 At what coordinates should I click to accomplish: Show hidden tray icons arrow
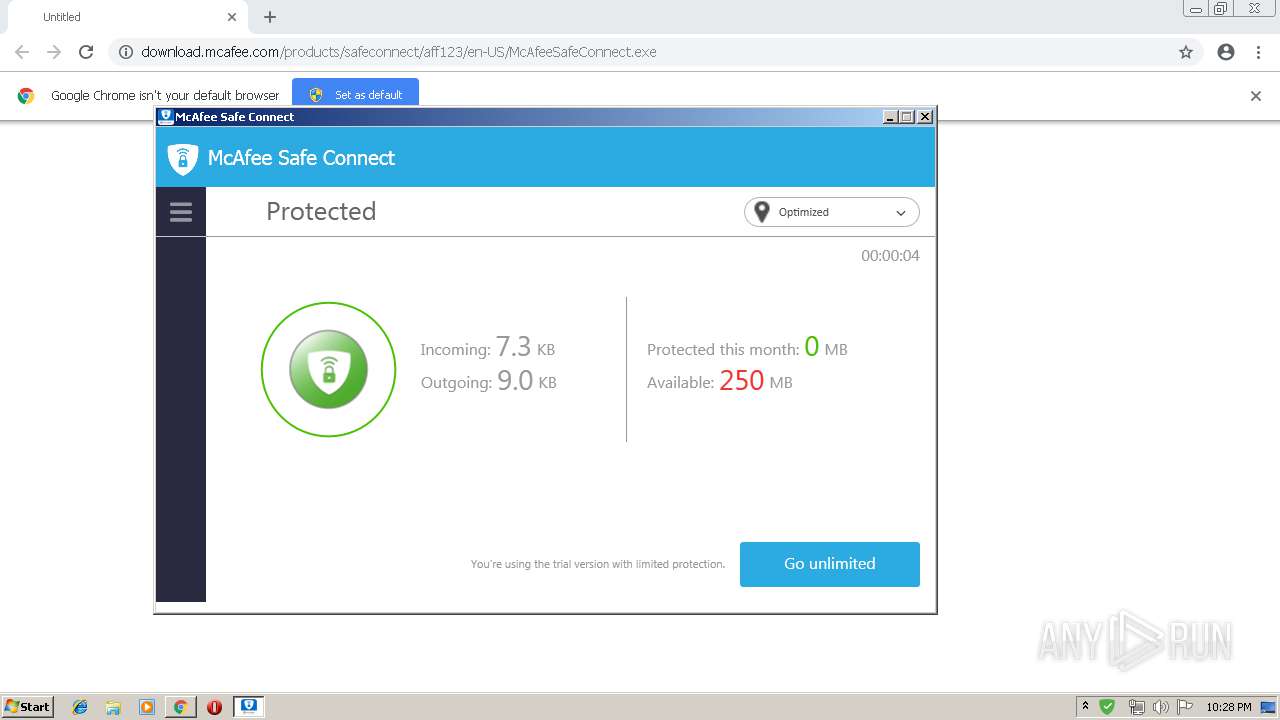click(1086, 706)
